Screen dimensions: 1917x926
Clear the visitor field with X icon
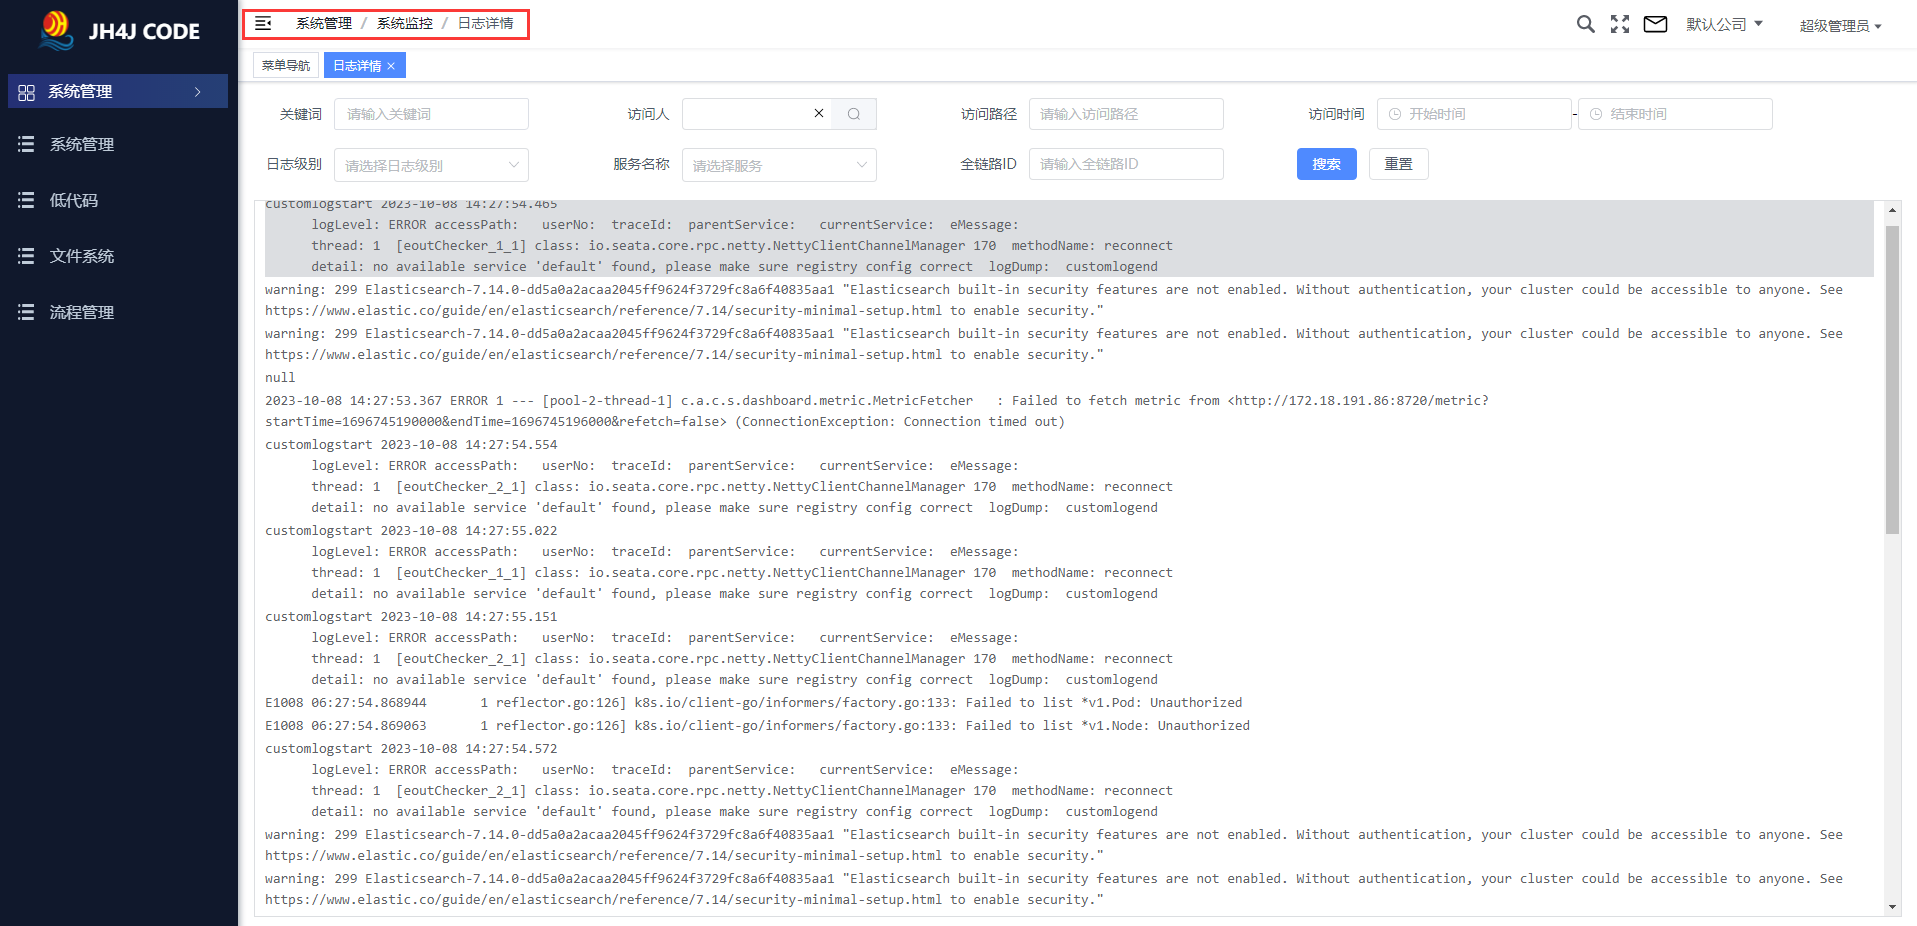819,113
